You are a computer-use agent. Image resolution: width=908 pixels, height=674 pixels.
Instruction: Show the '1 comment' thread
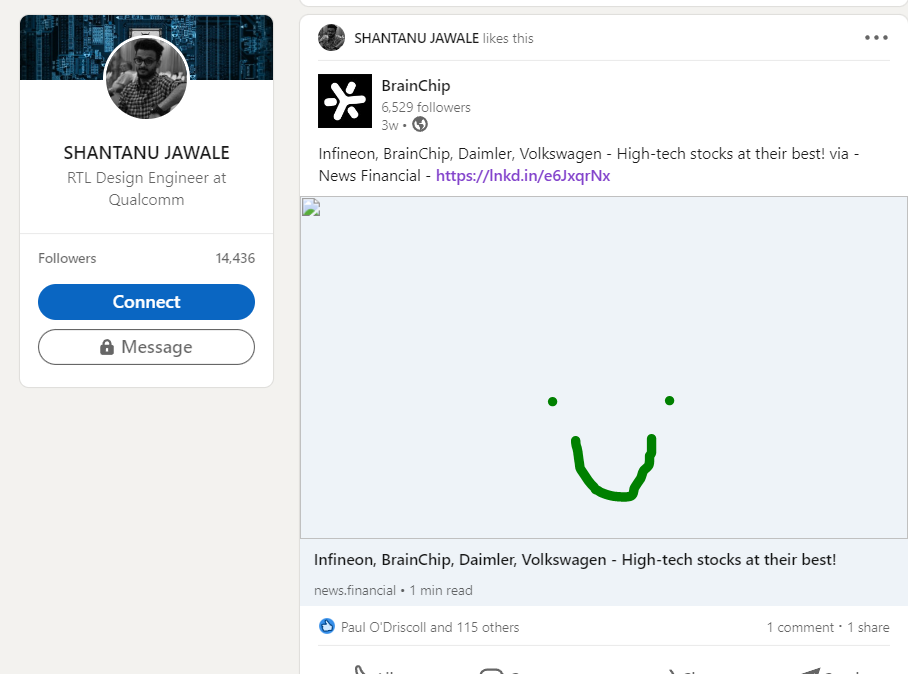coord(800,627)
